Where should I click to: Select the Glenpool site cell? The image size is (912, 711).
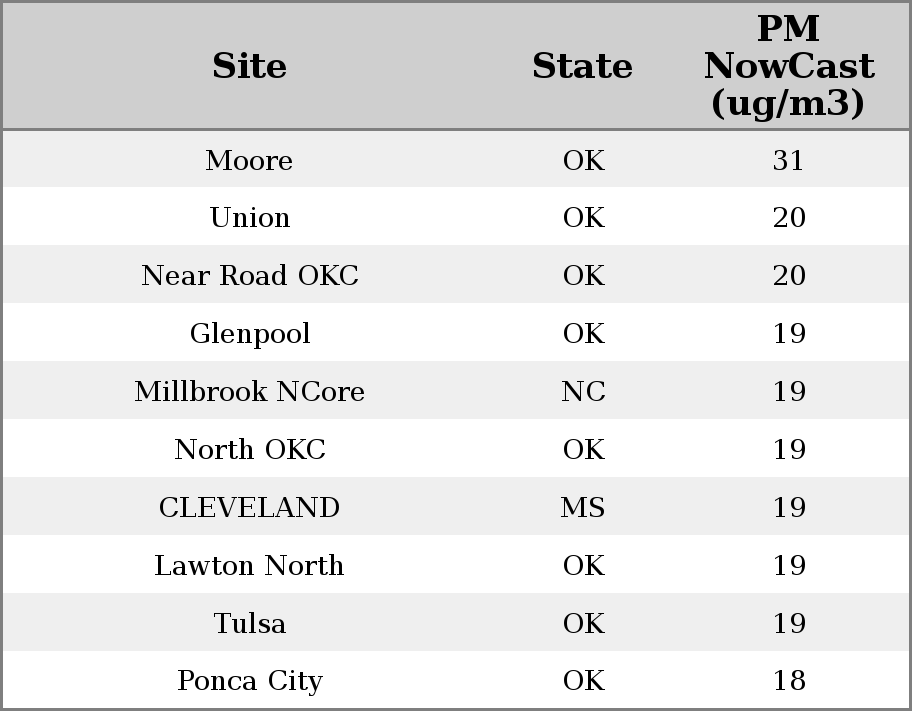coord(250,334)
